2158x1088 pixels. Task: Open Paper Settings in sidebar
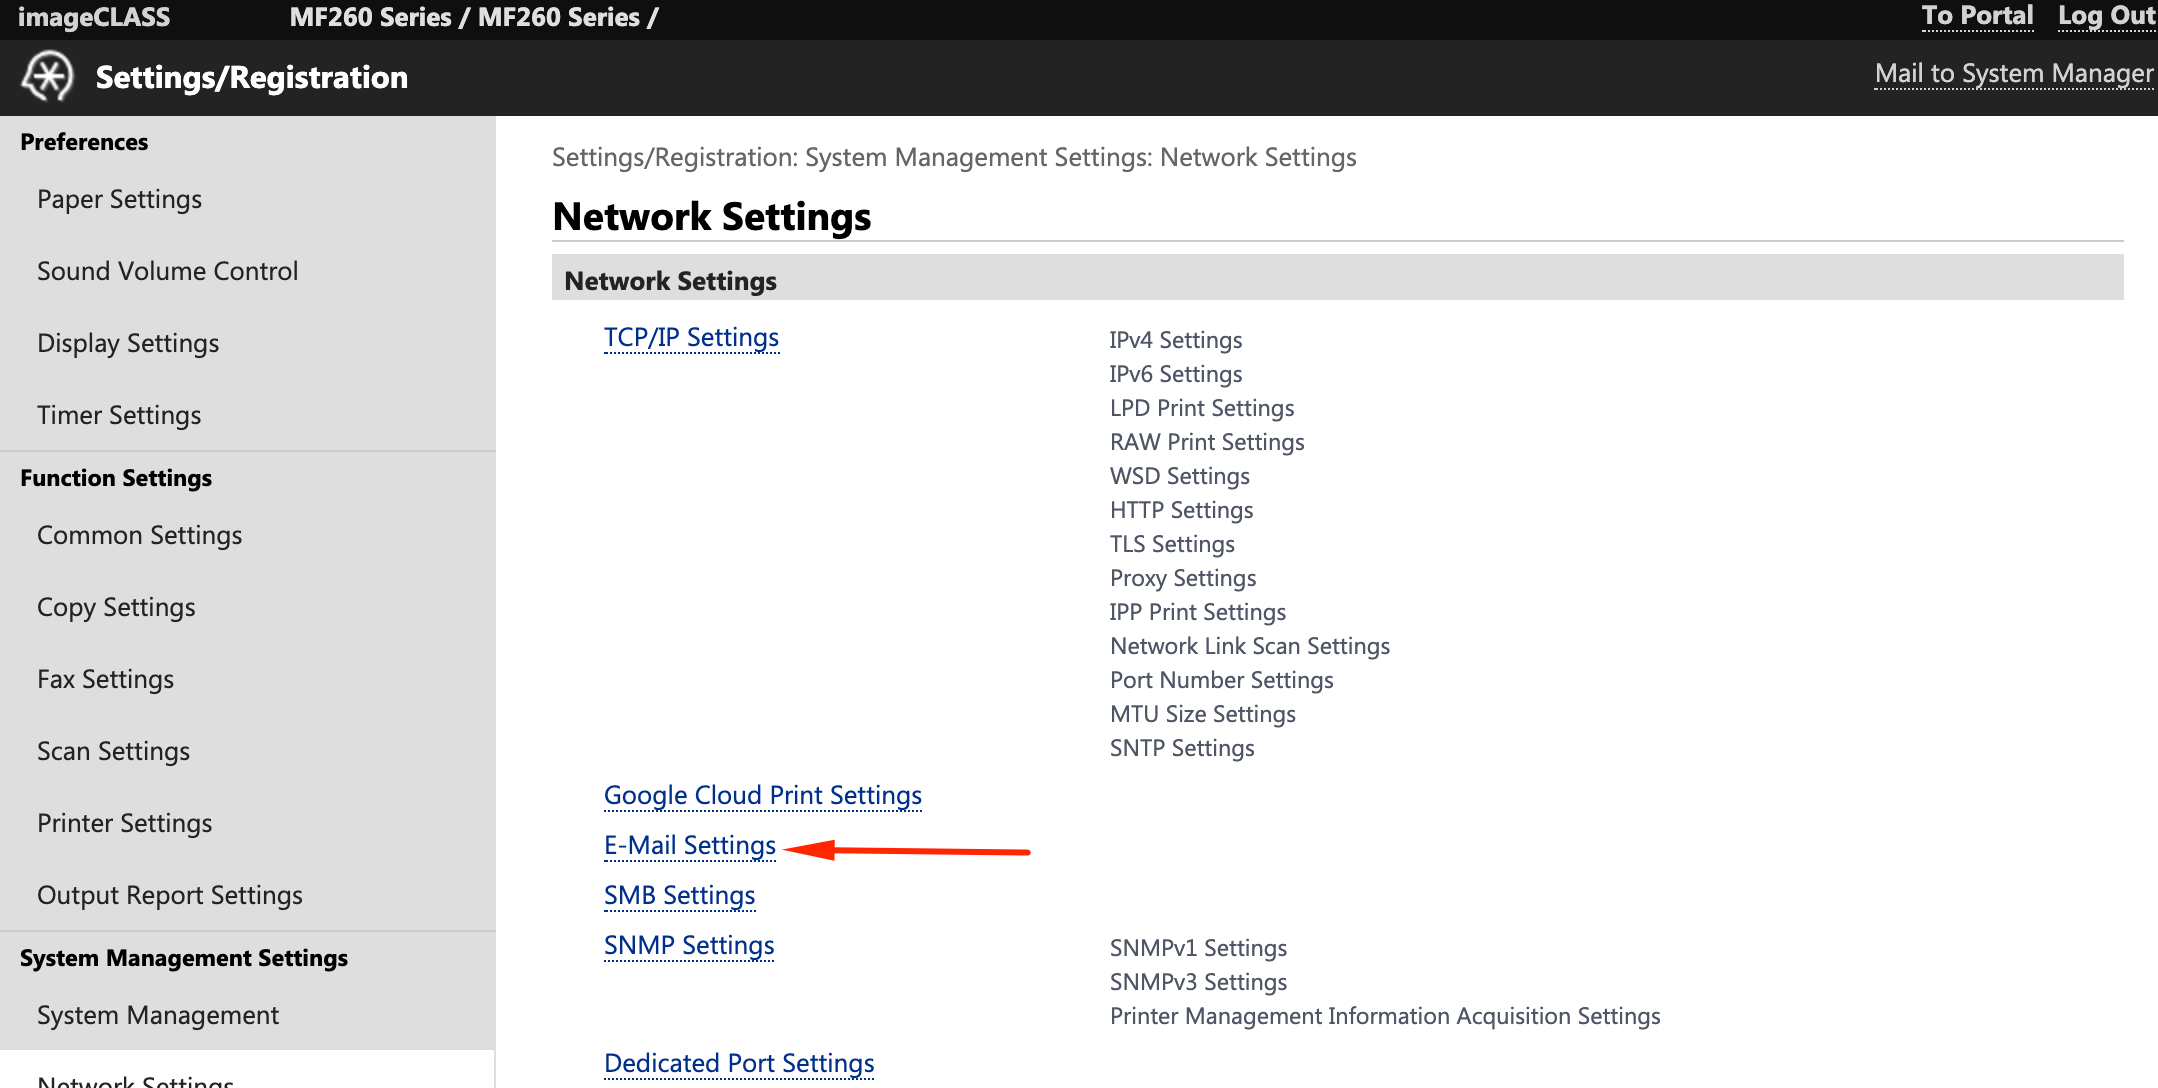pyautogui.click(x=119, y=199)
